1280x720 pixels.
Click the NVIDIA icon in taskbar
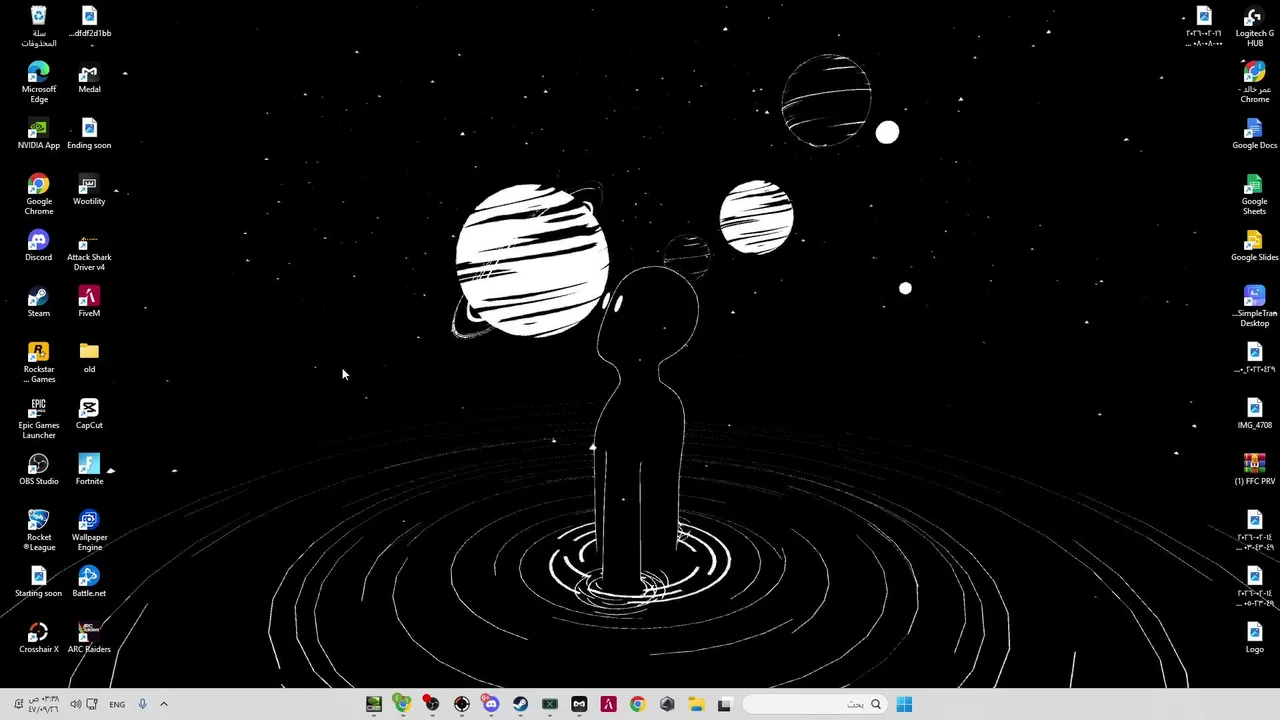[x=373, y=704]
